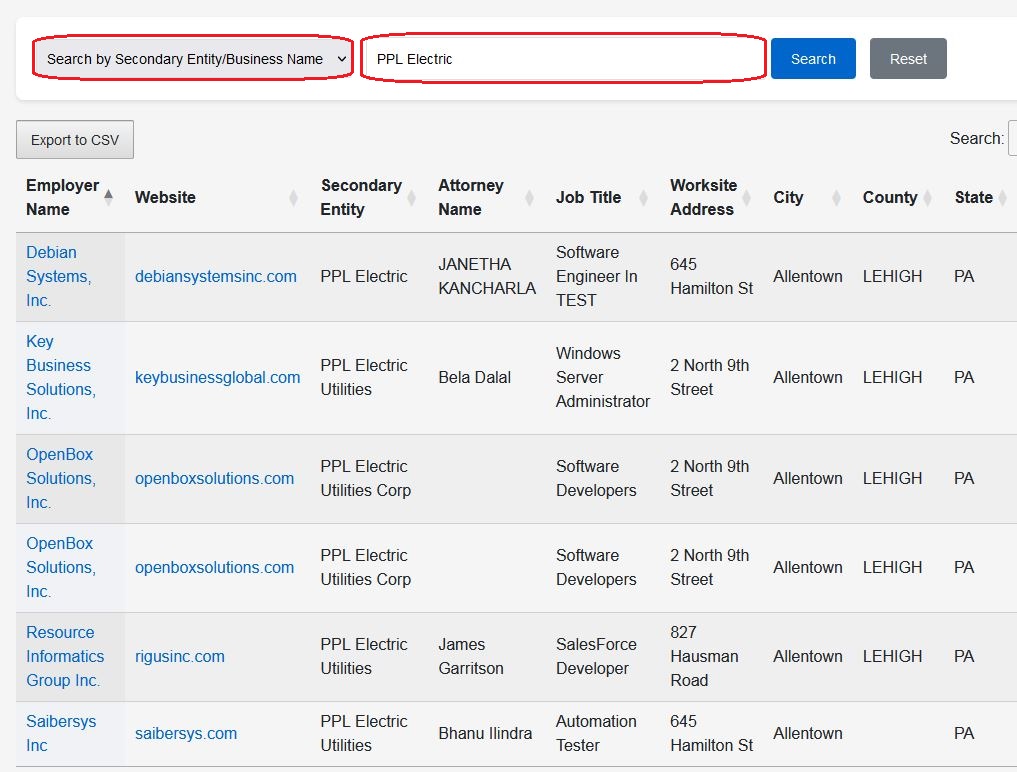Viewport: 1017px width, 772px height.
Task: Click the gray Reset button
Action: 907,59
